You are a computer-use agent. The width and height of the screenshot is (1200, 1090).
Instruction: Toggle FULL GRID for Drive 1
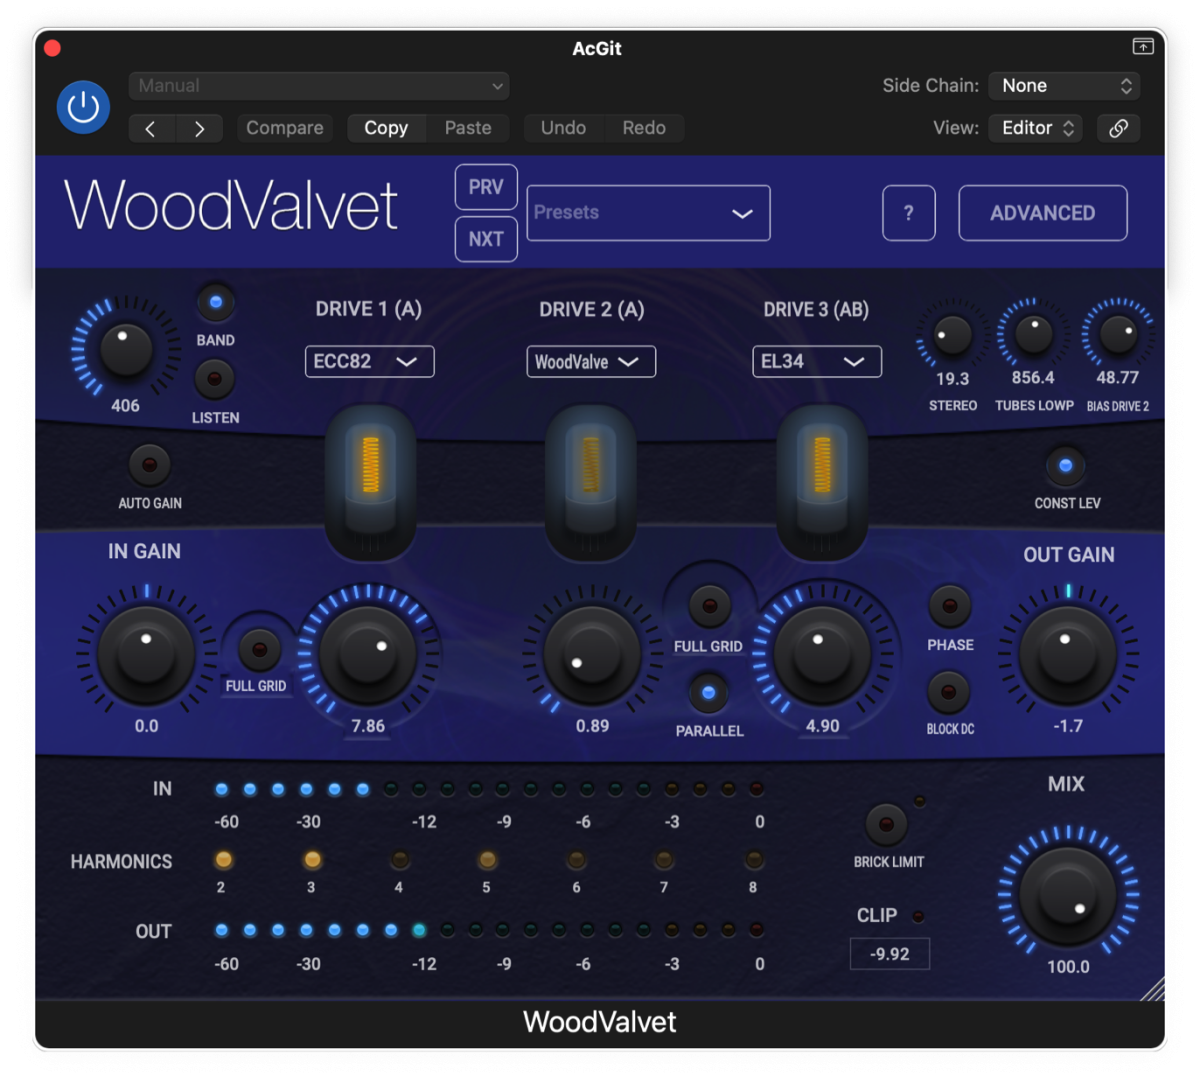tap(259, 649)
